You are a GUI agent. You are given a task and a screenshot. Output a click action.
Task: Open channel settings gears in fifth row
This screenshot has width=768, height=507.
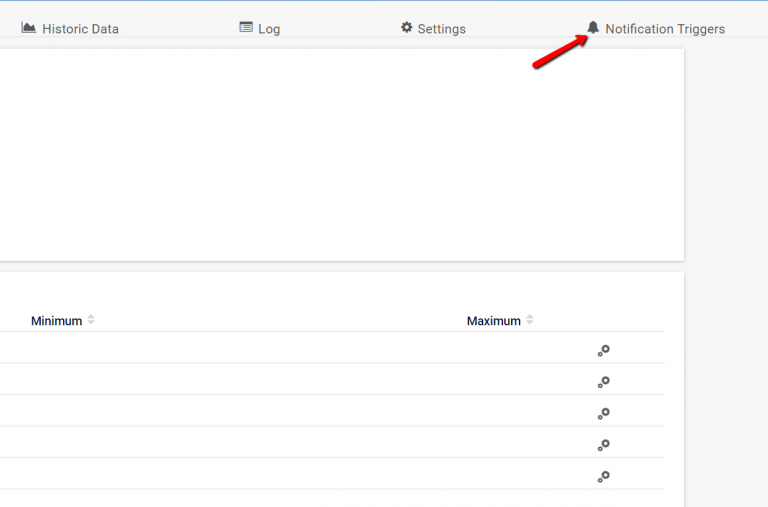pos(603,477)
